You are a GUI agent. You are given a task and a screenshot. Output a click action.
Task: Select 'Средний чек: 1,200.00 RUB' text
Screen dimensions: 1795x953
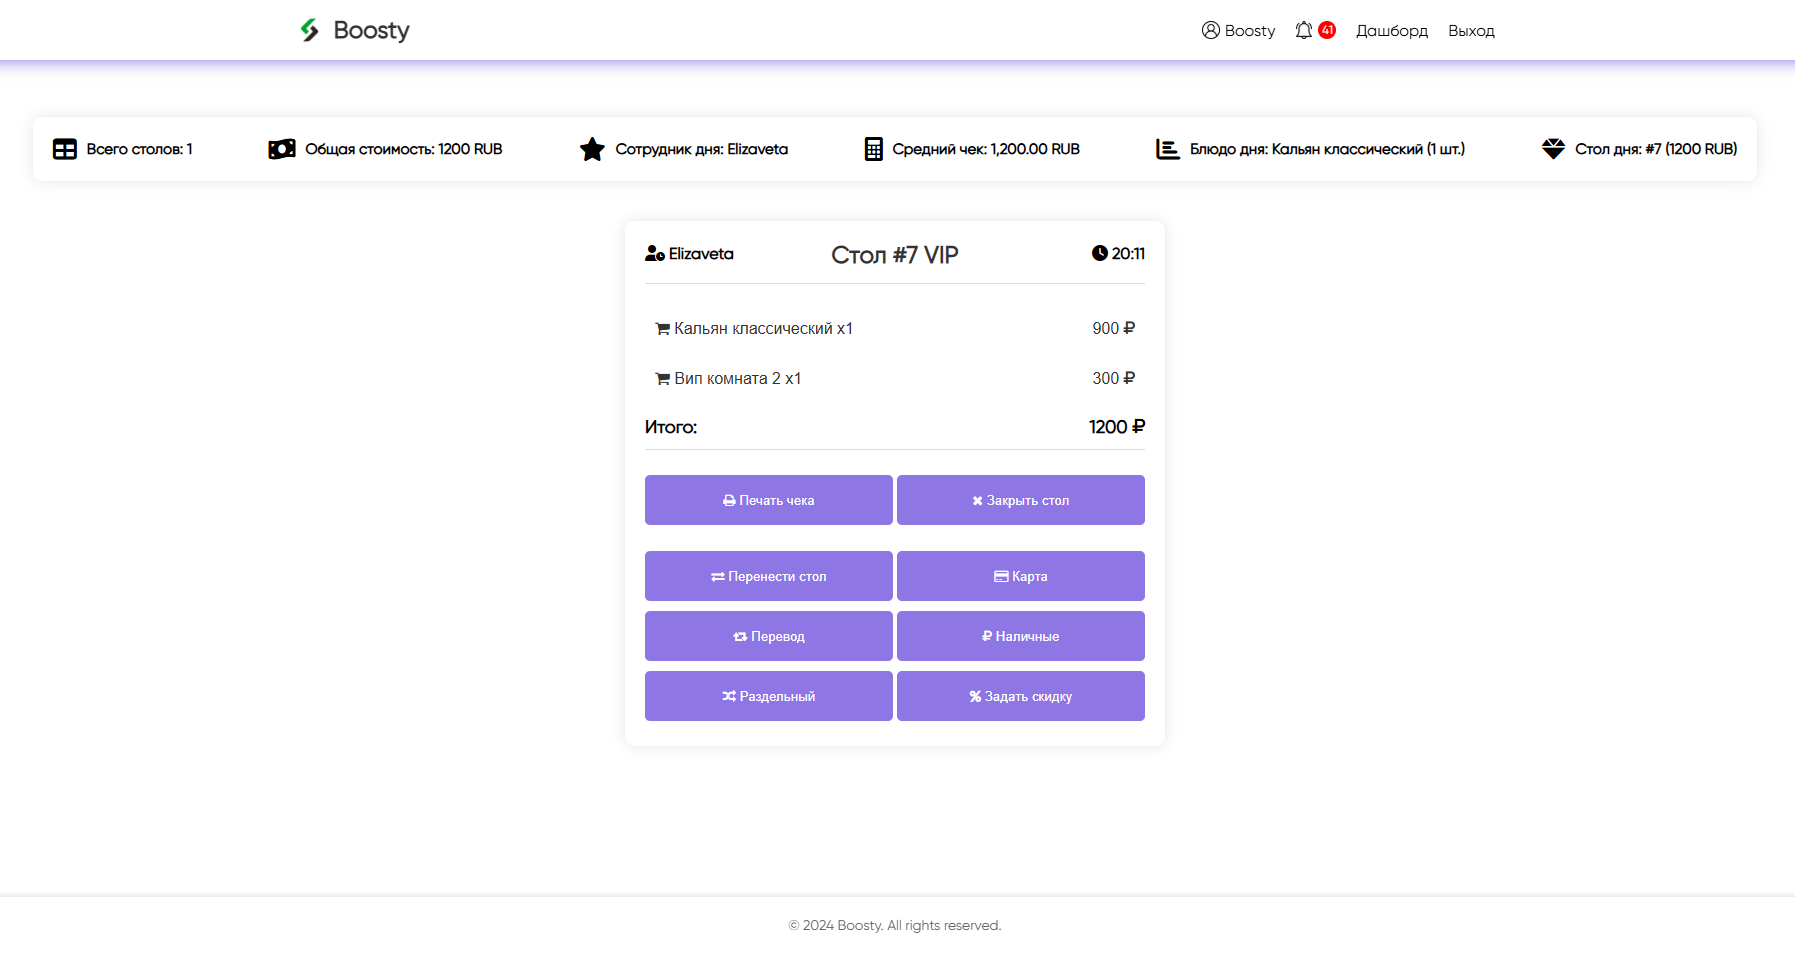click(986, 149)
